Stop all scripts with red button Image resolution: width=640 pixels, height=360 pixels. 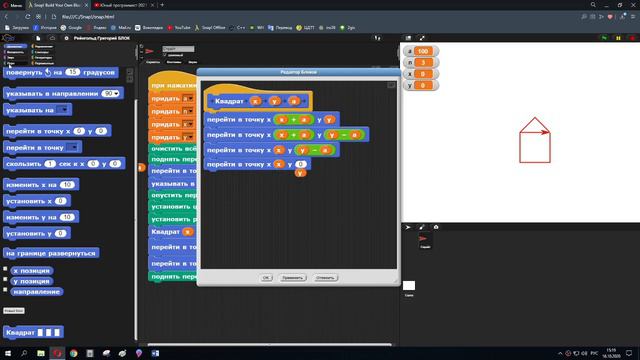(632, 38)
